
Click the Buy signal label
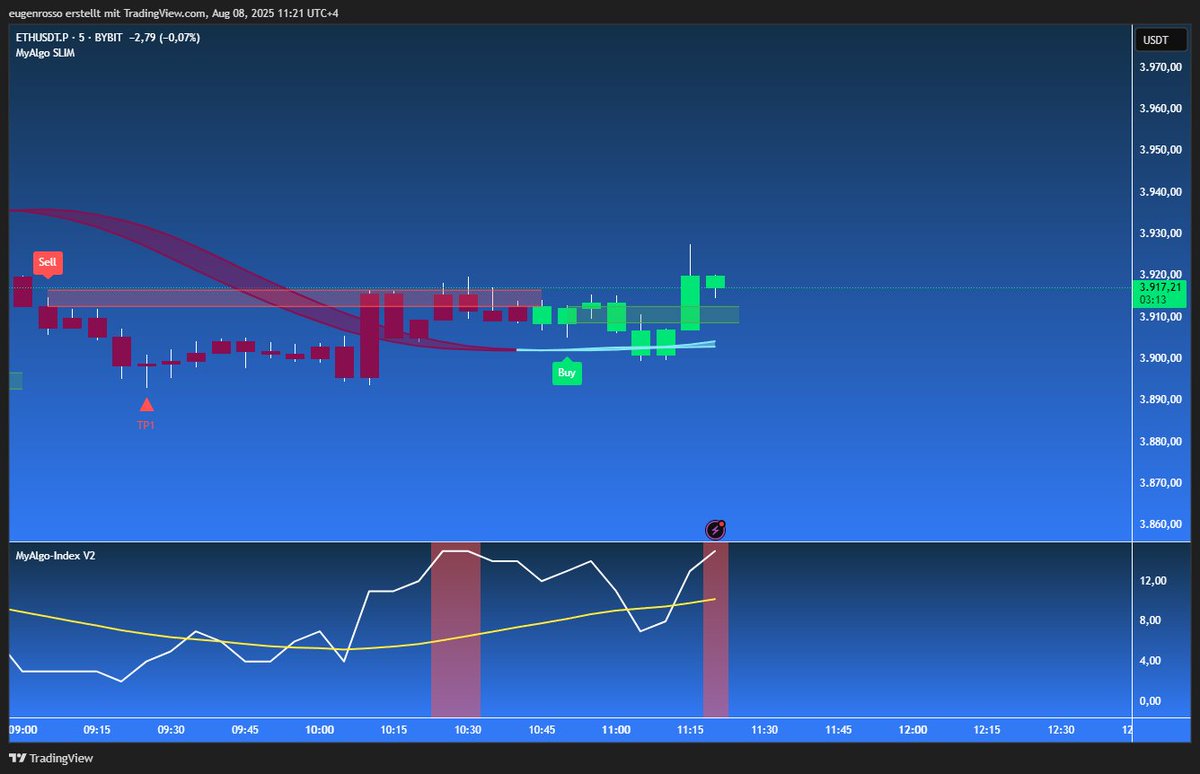tap(567, 373)
